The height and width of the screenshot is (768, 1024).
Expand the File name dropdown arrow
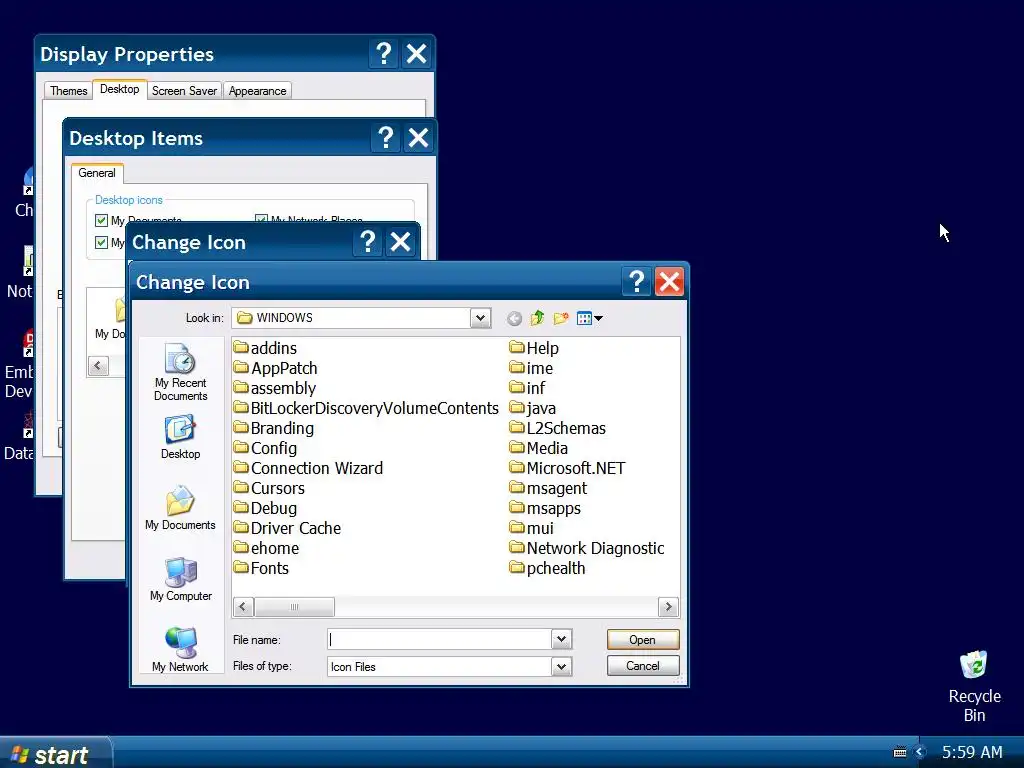tap(561, 639)
